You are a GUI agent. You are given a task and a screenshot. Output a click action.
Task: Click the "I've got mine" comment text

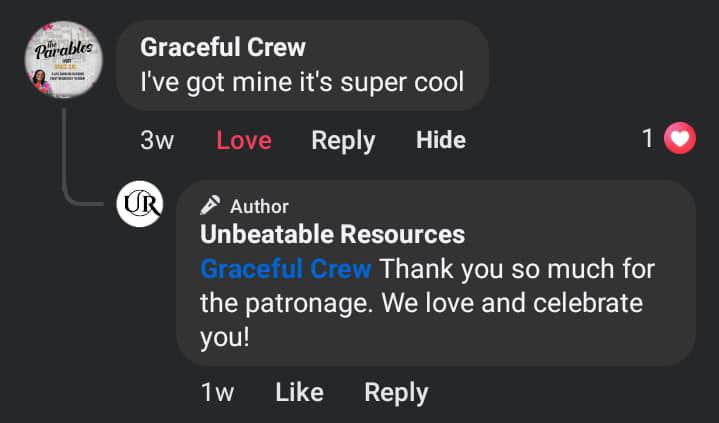coord(302,82)
